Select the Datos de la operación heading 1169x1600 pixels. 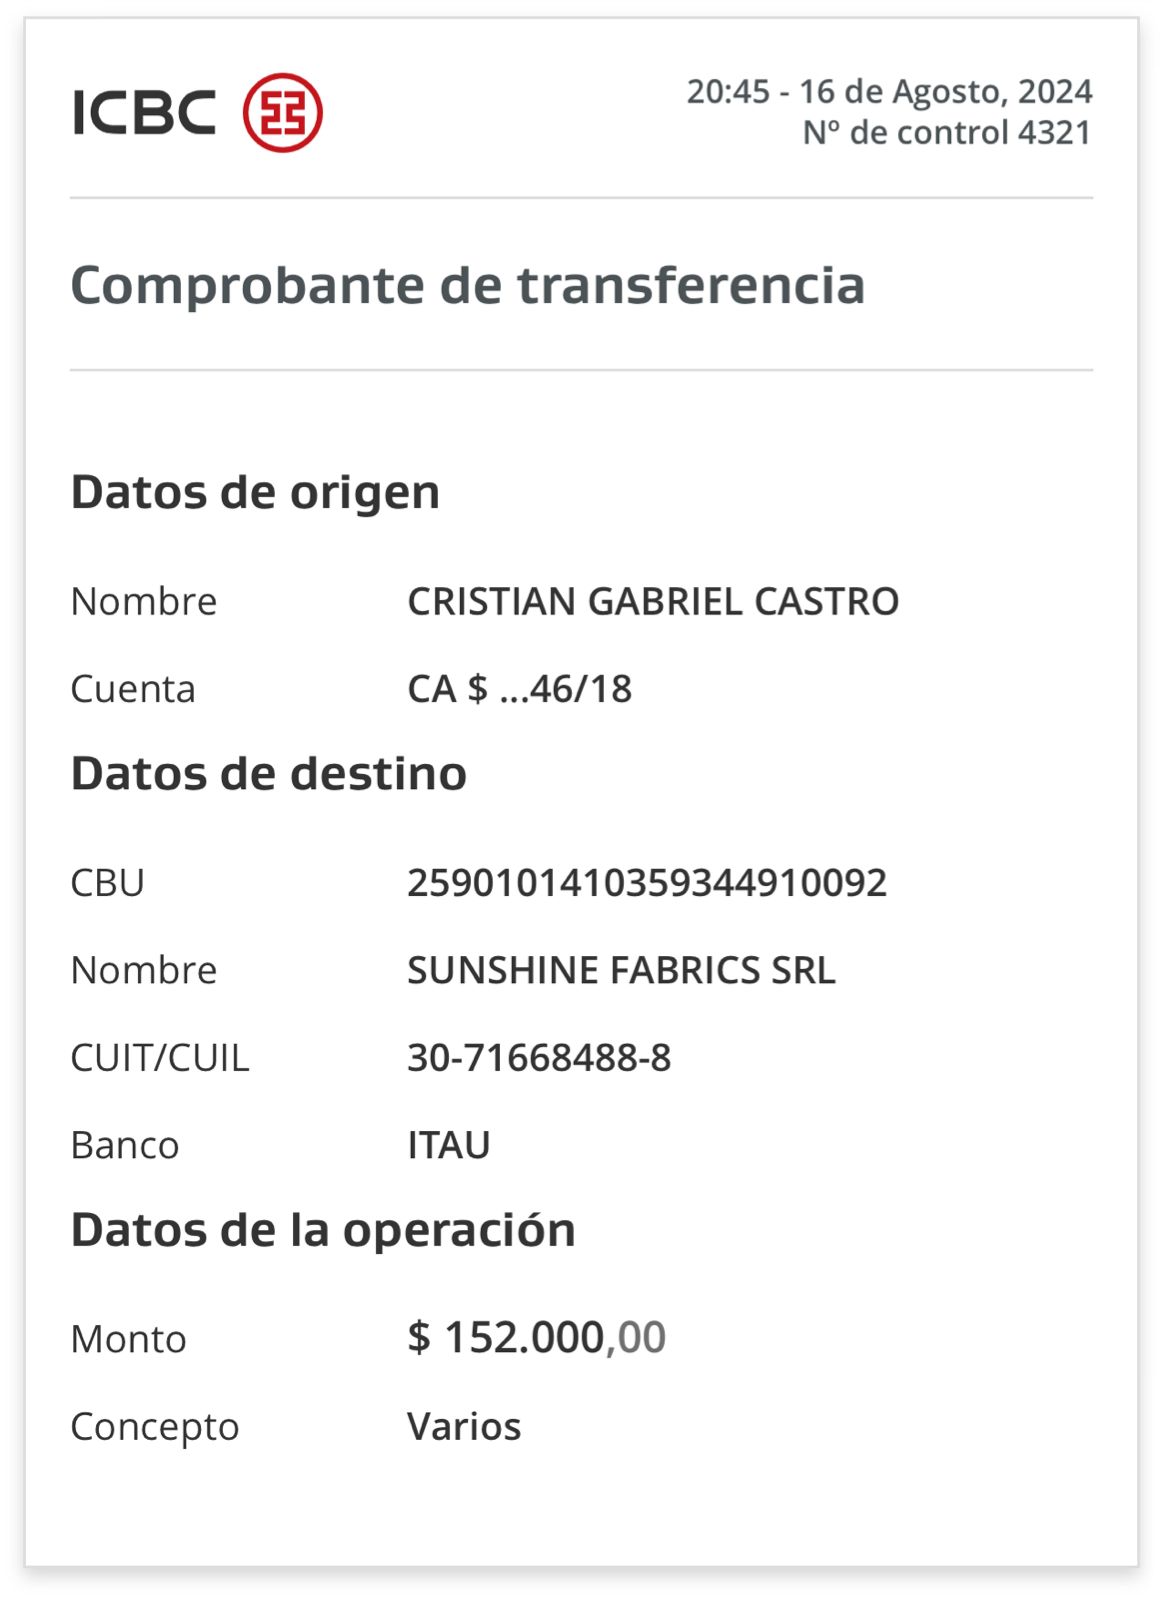coord(323,1230)
